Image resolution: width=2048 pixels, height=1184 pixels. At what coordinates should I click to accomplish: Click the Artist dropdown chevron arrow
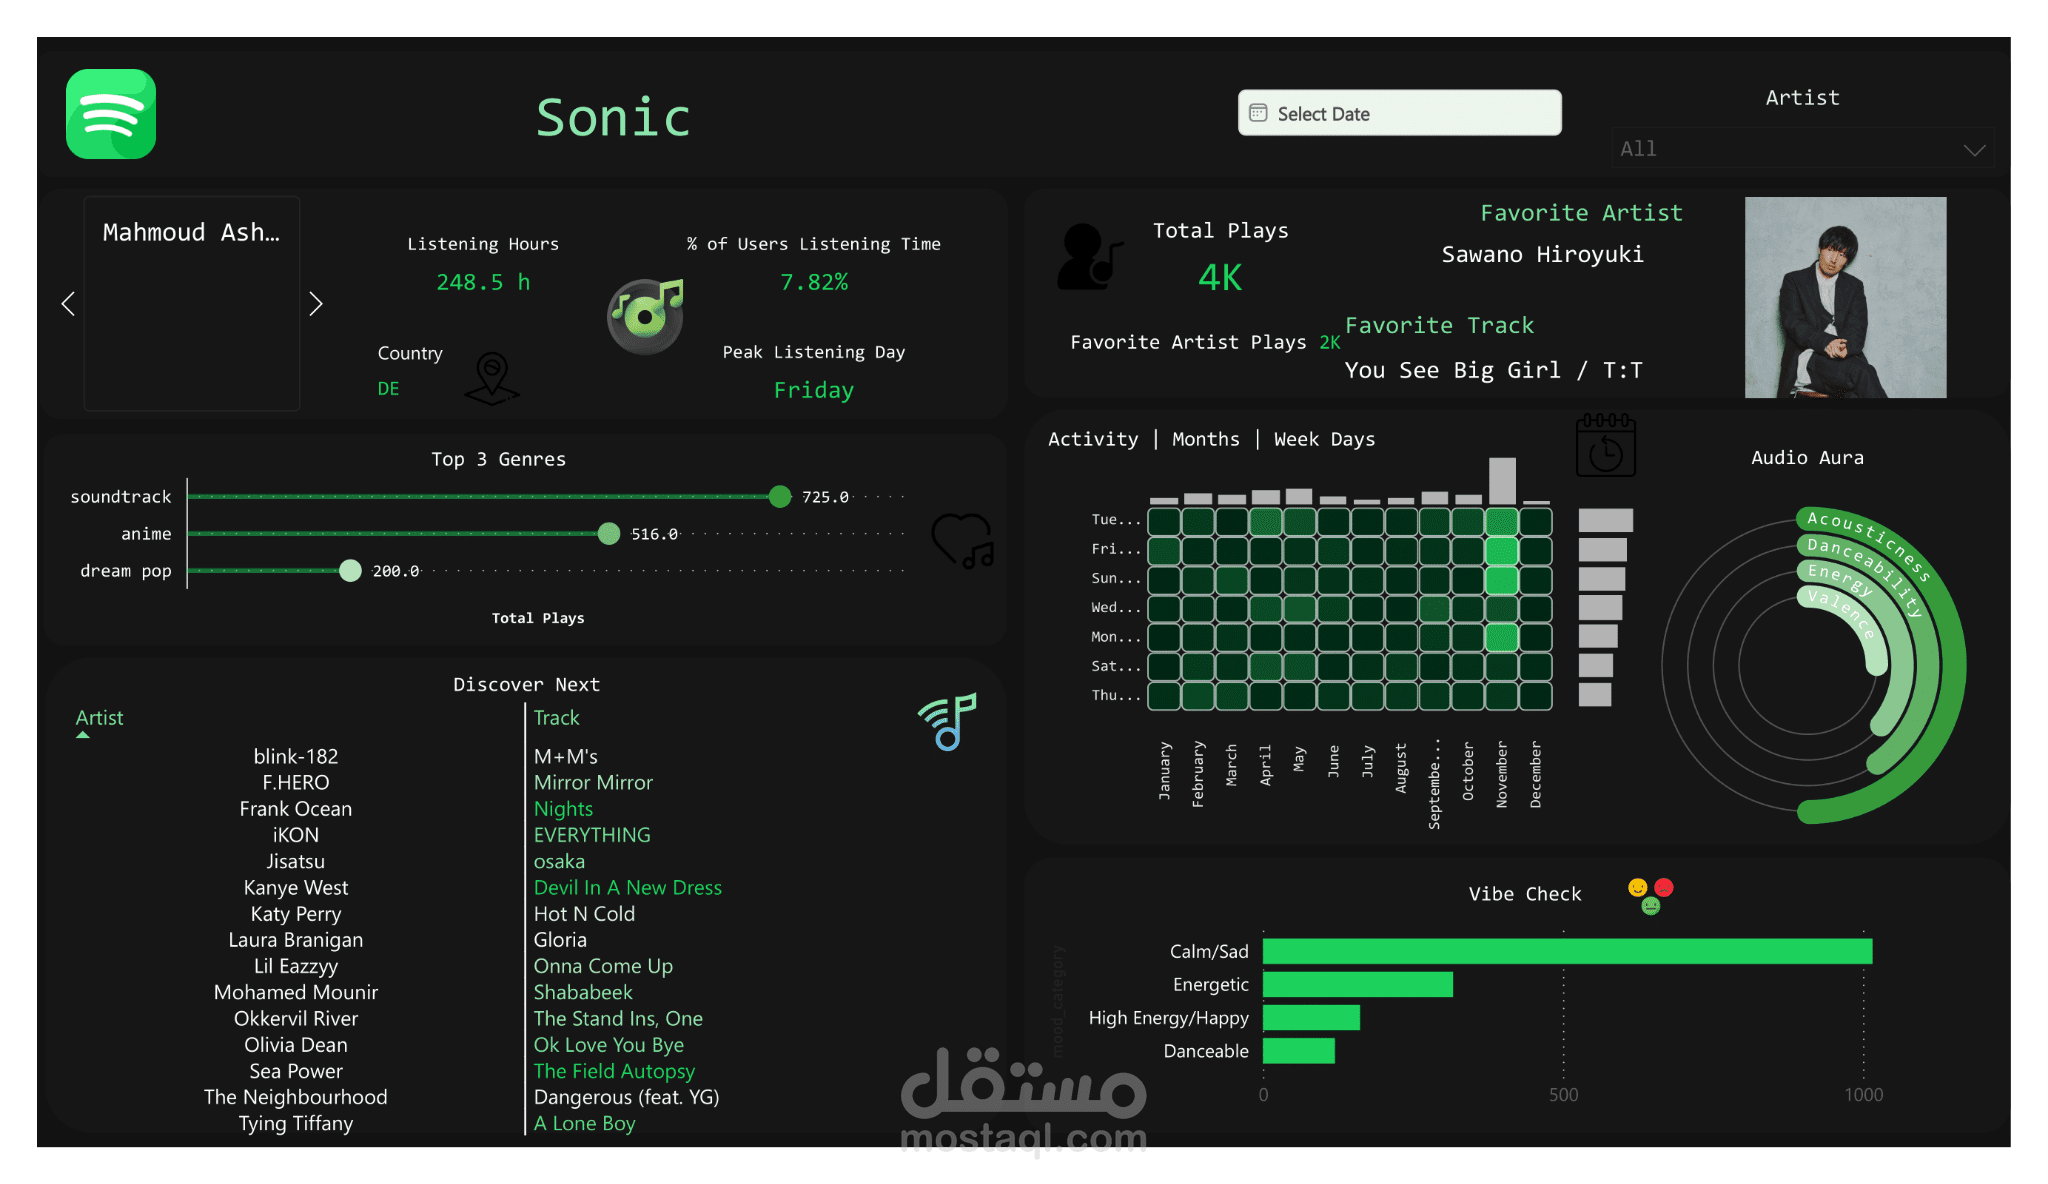(1973, 150)
